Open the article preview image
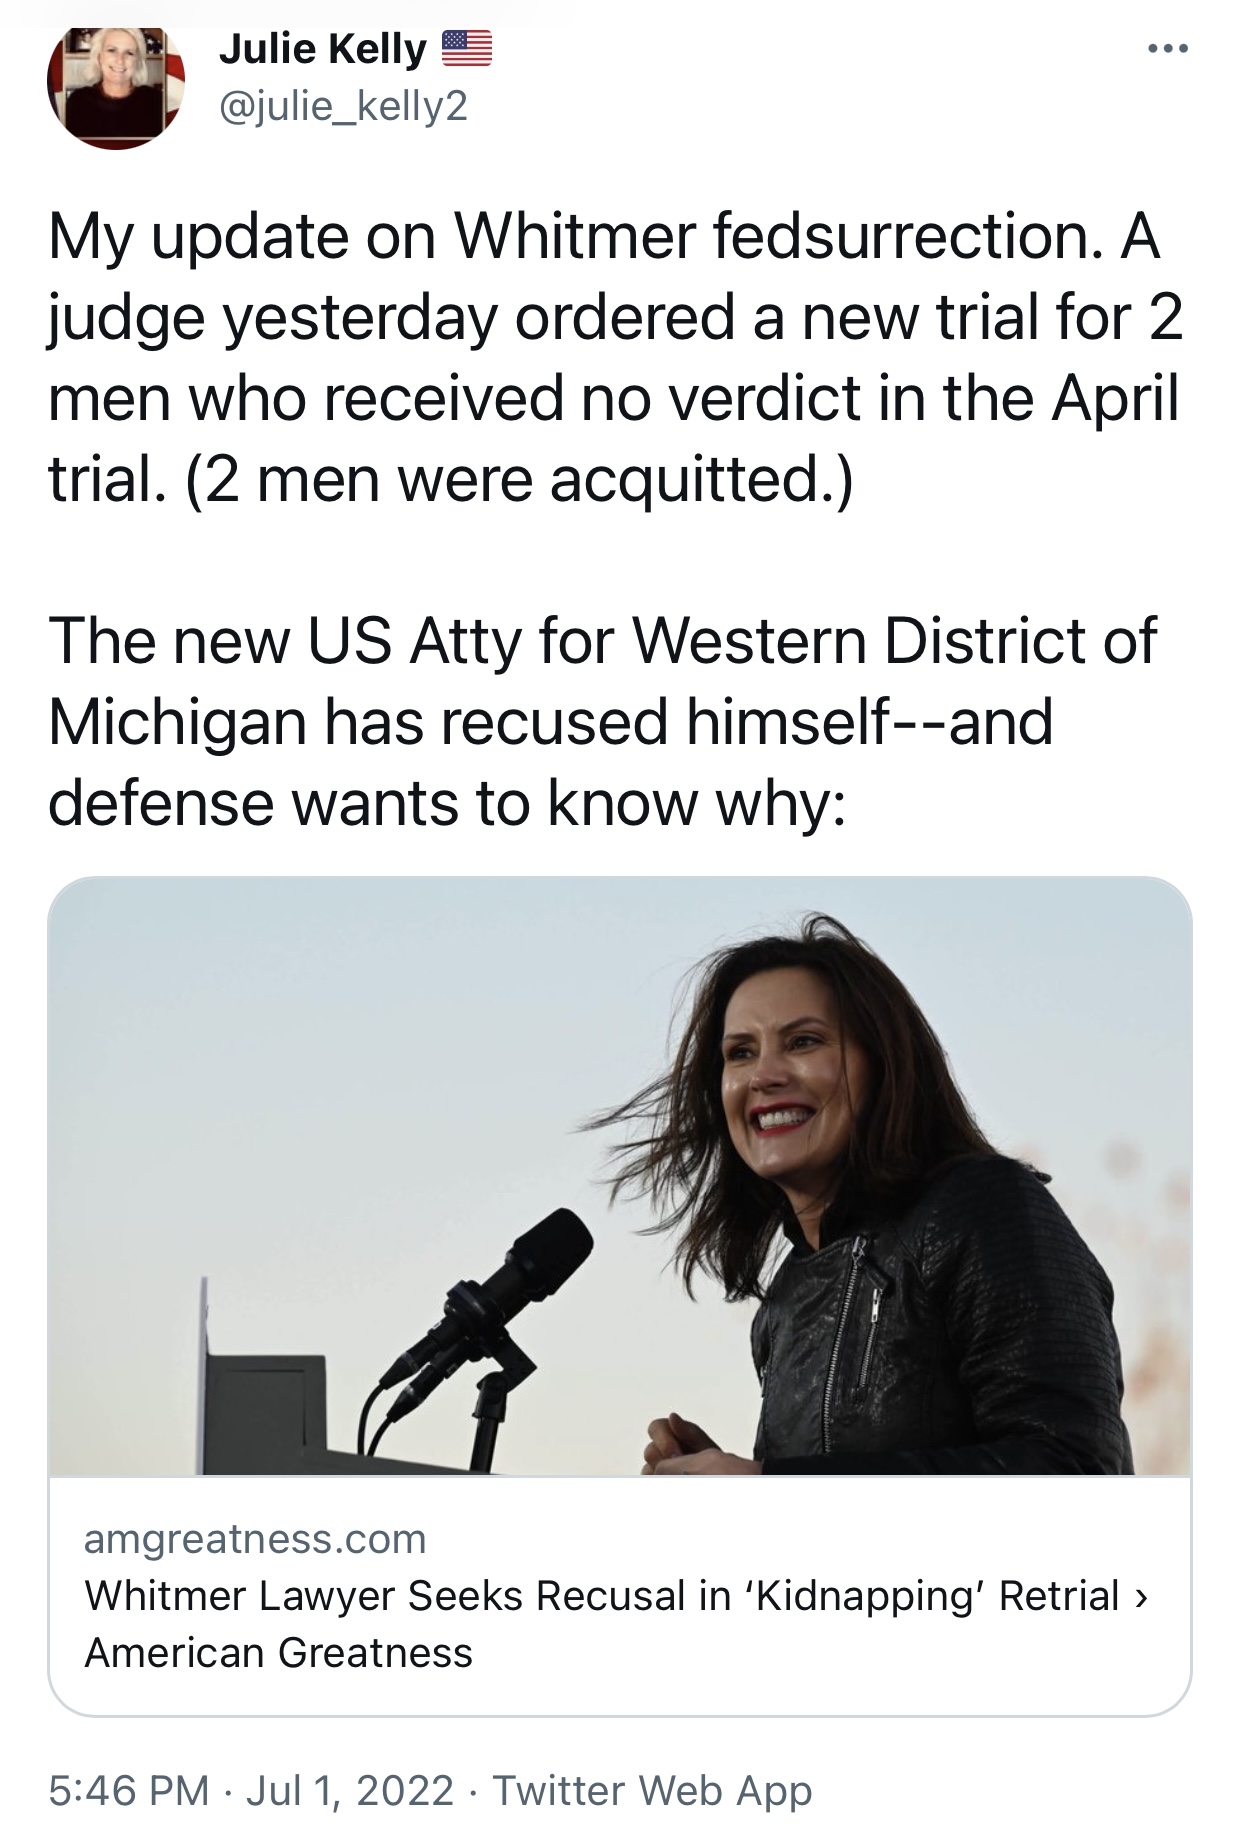Image resolution: width=1241 pixels, height=1828 pixels. point(619,1176)
